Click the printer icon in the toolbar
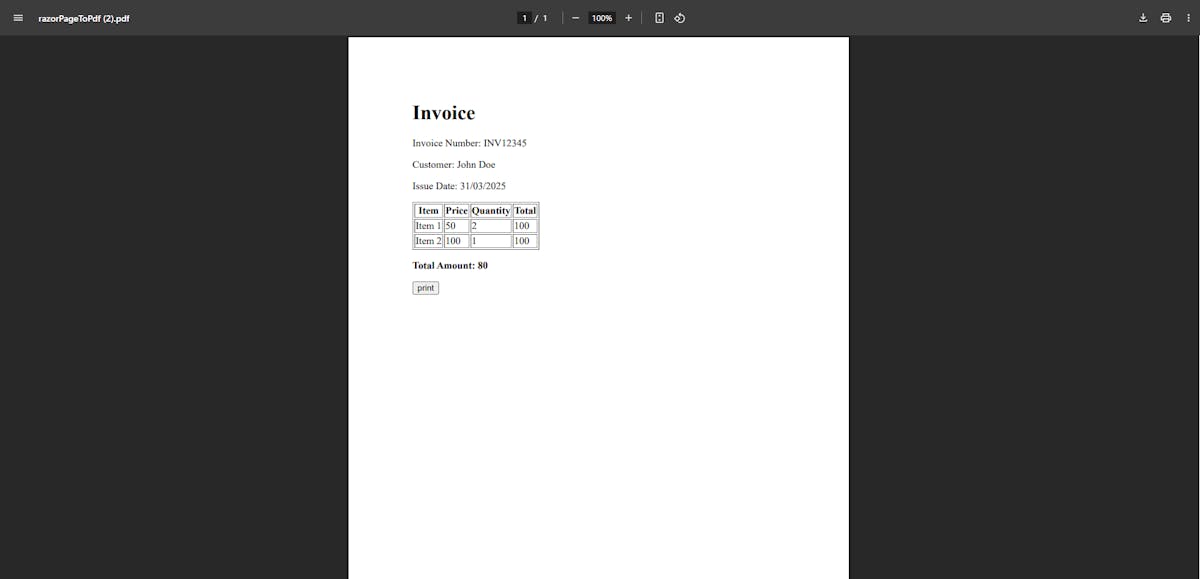This screenshot has width=1200, height=579. pos(1165,18)
